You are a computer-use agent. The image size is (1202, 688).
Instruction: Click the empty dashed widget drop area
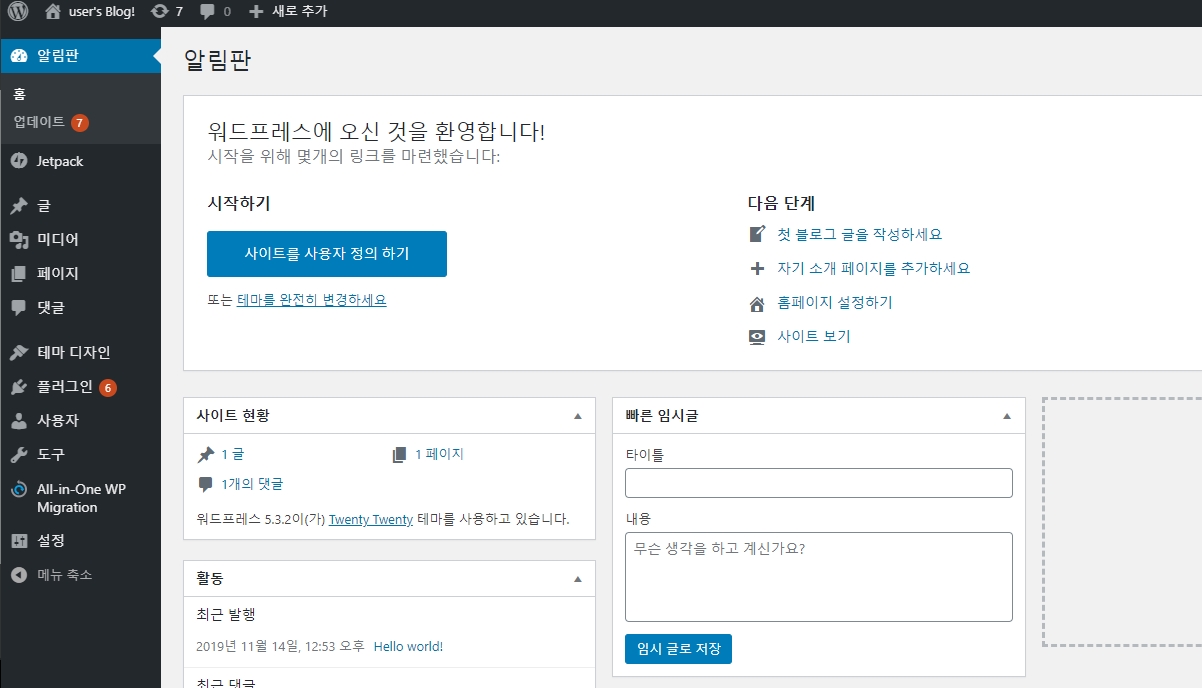point(1122,522)
